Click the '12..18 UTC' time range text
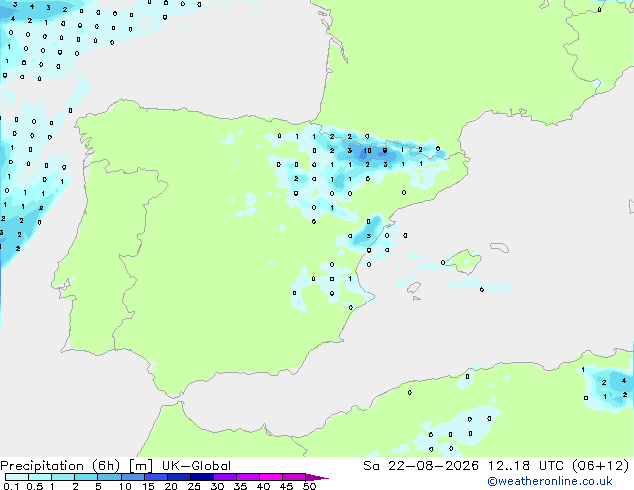The width and height of the screenshot is (634, 490). pos(525,466)
